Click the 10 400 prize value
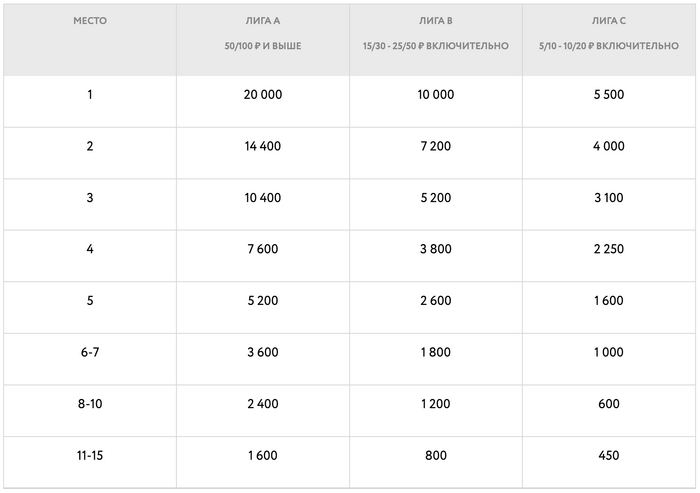 point(262,198)
